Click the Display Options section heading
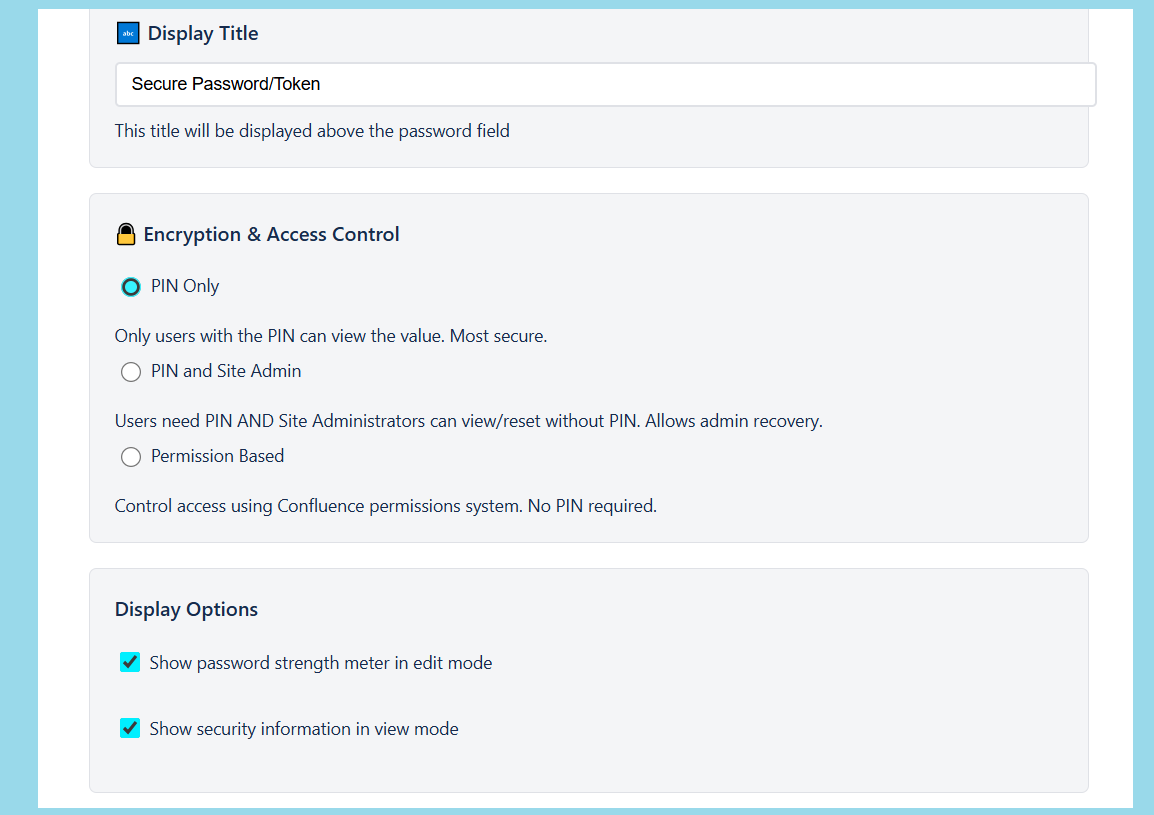Viewport: 1154px width, 815px height. click(186, 608)
